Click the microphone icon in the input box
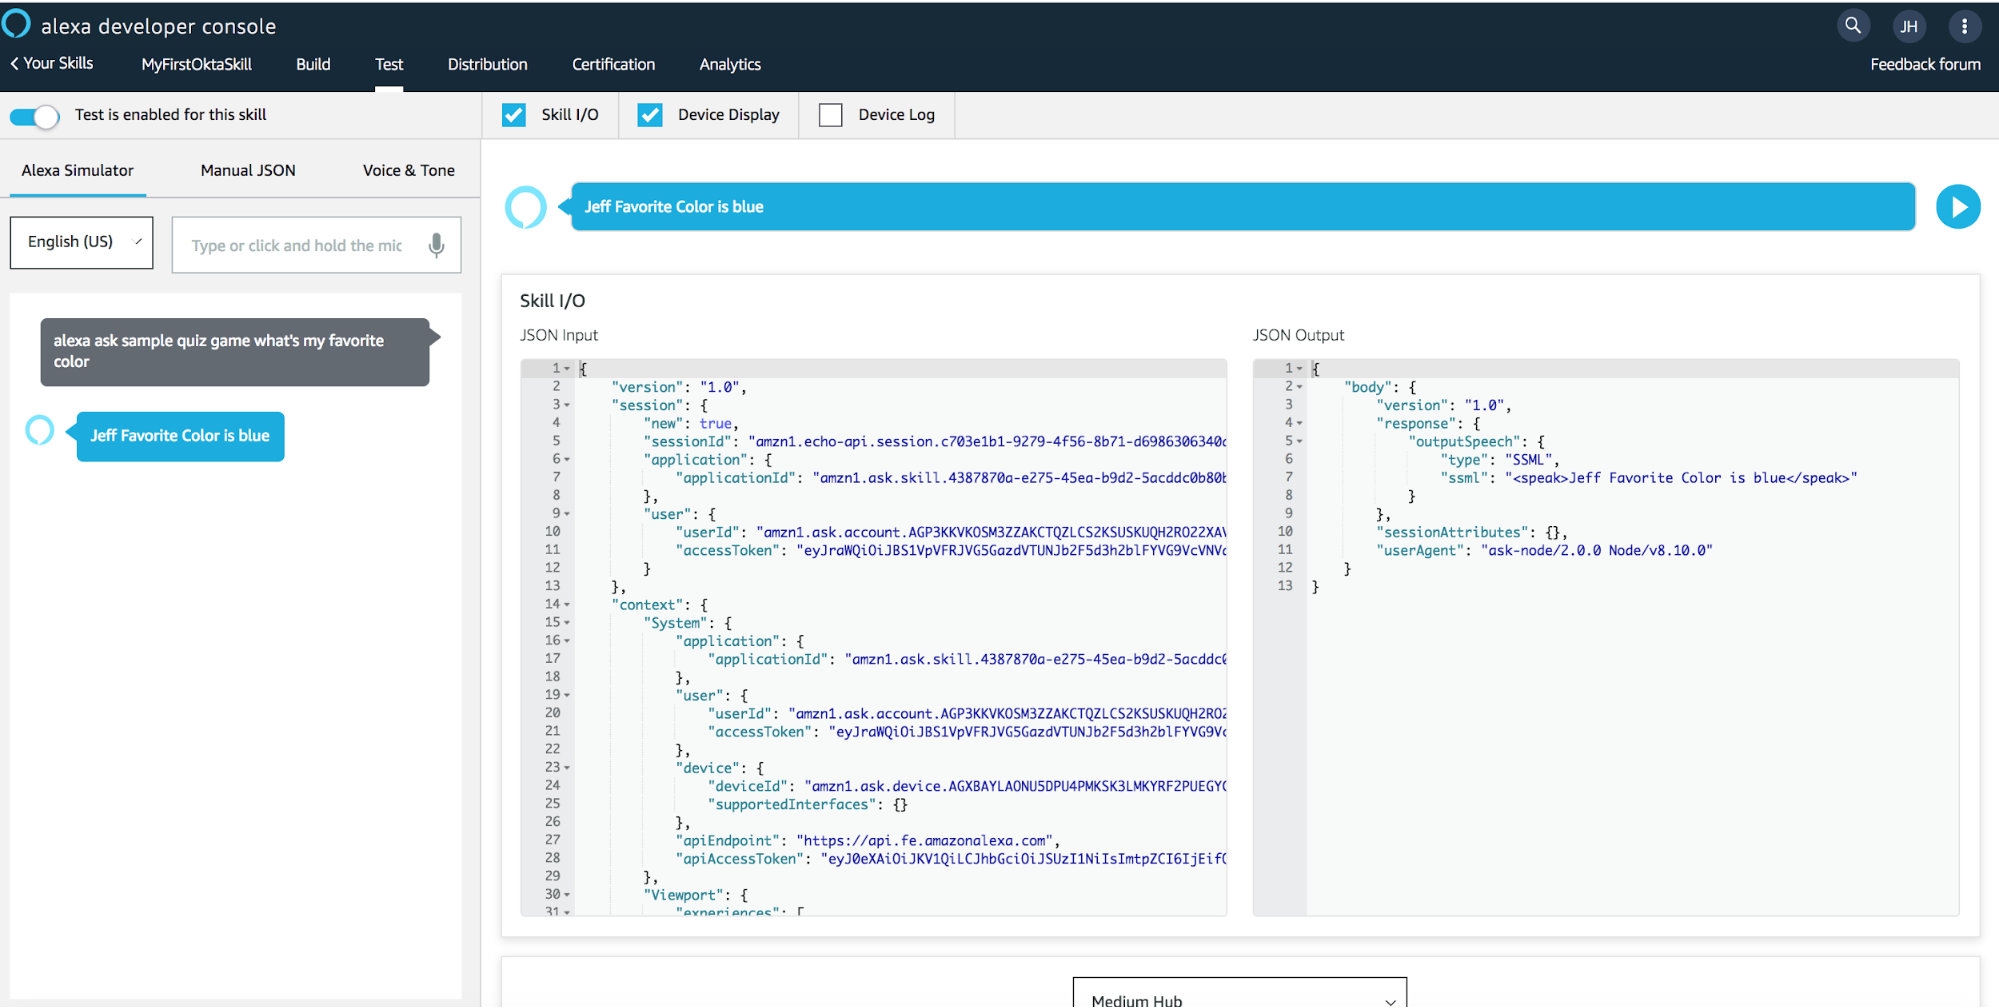1999x1008 pixels. [x=436, y=245]
